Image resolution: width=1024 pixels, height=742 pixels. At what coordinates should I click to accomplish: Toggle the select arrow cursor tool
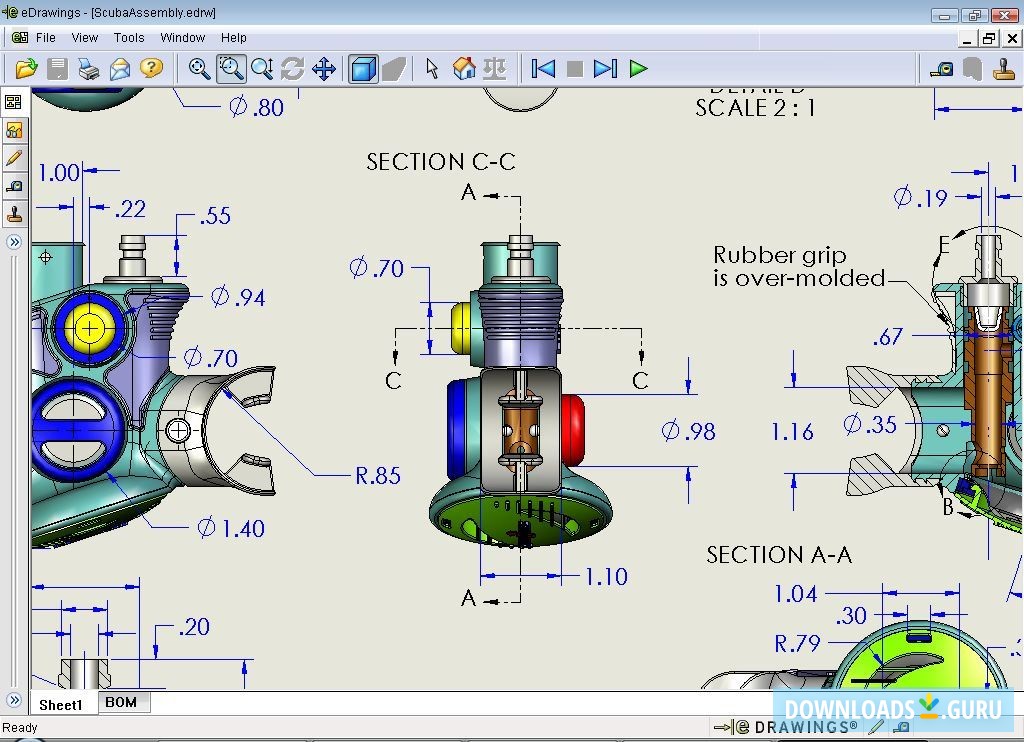[x=429, y=69]
